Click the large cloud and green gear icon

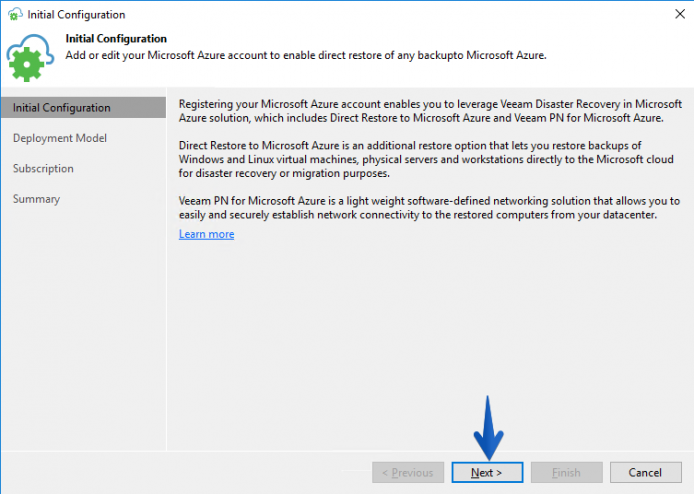tap(30, 58)
